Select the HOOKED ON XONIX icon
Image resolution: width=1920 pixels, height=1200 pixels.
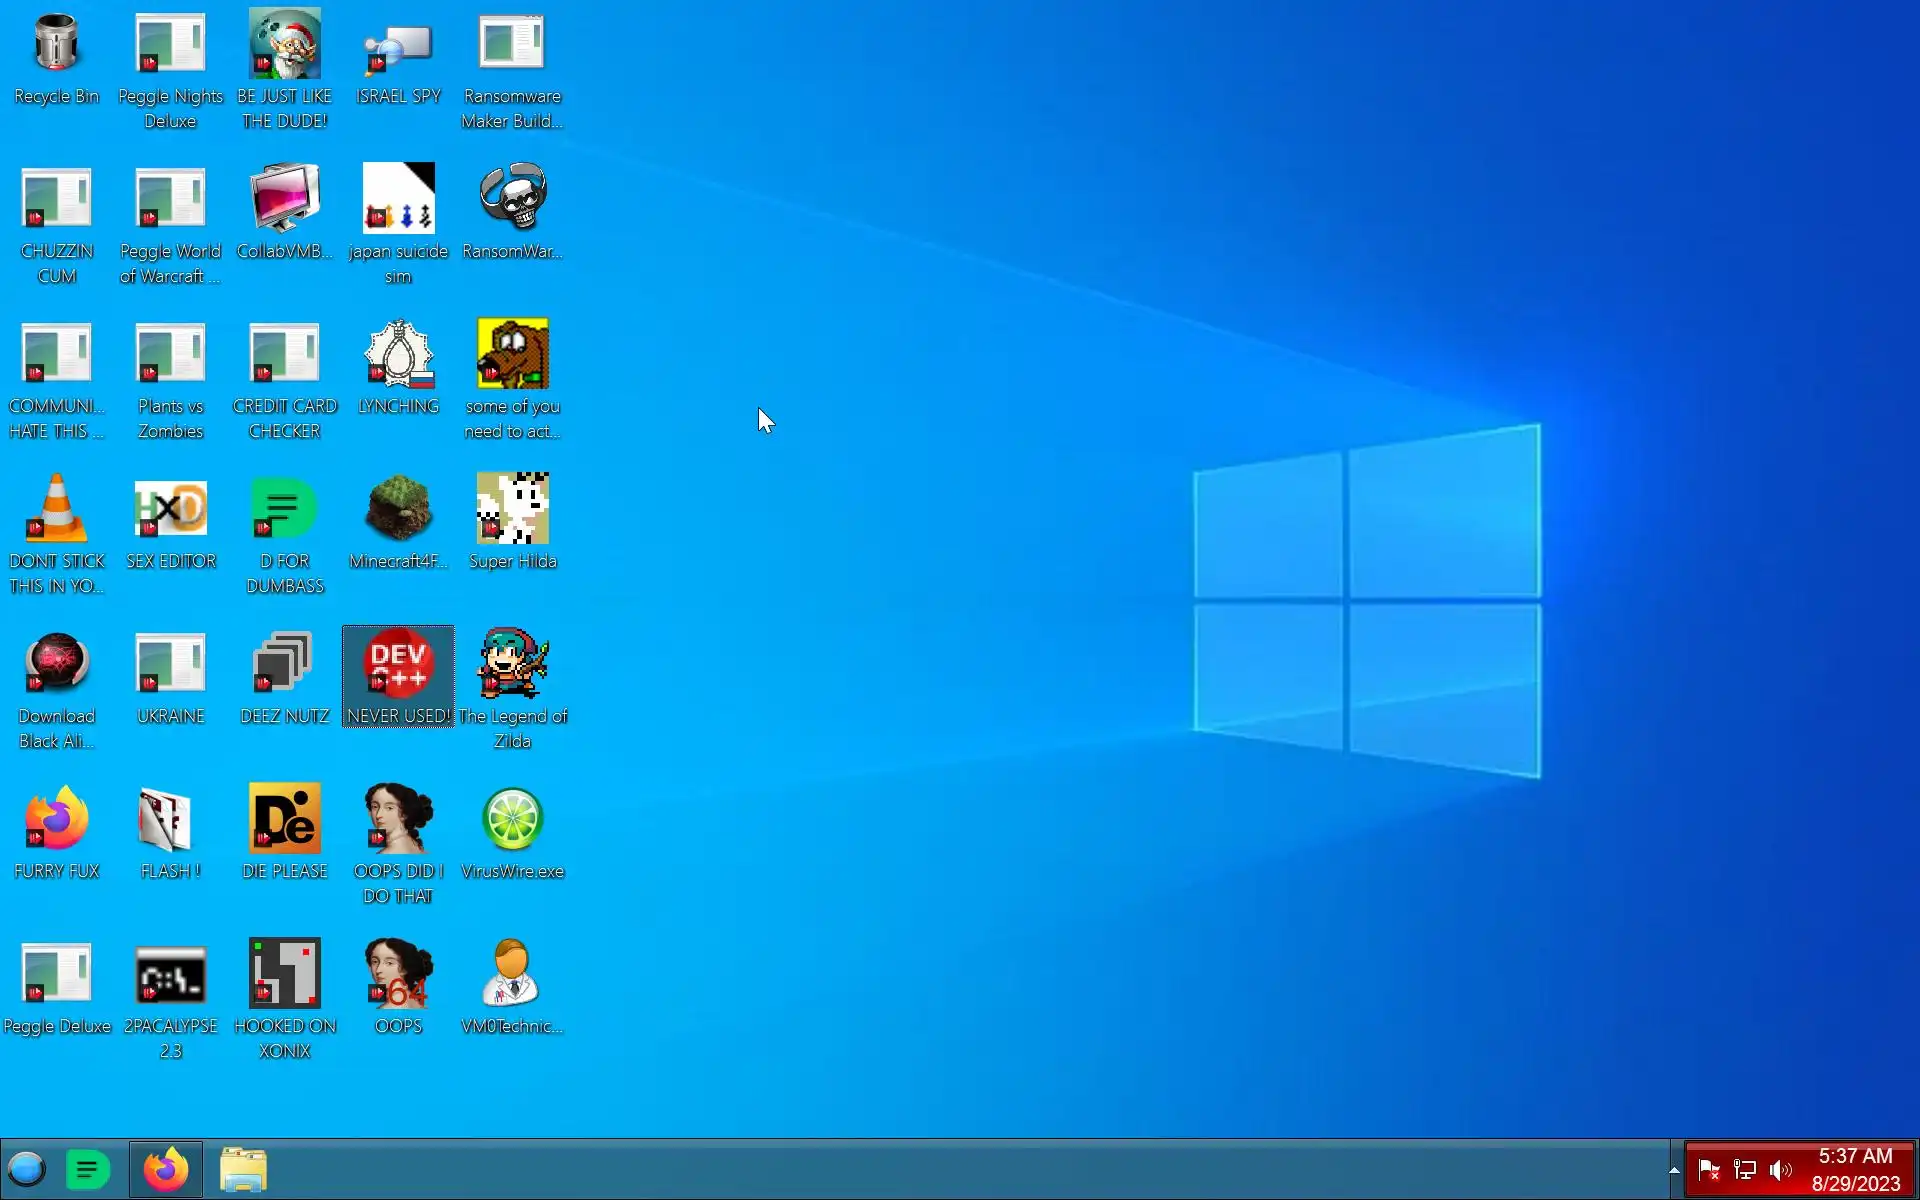click(284, 974)
